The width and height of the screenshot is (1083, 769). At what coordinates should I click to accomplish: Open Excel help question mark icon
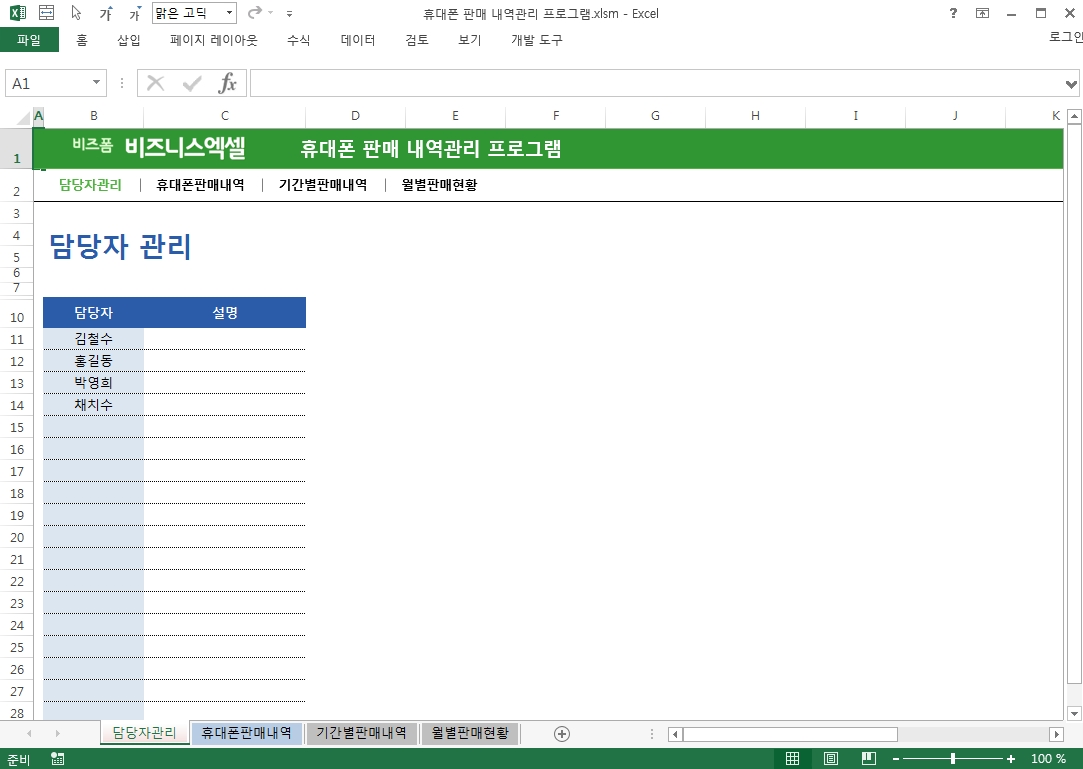[953, 13]
